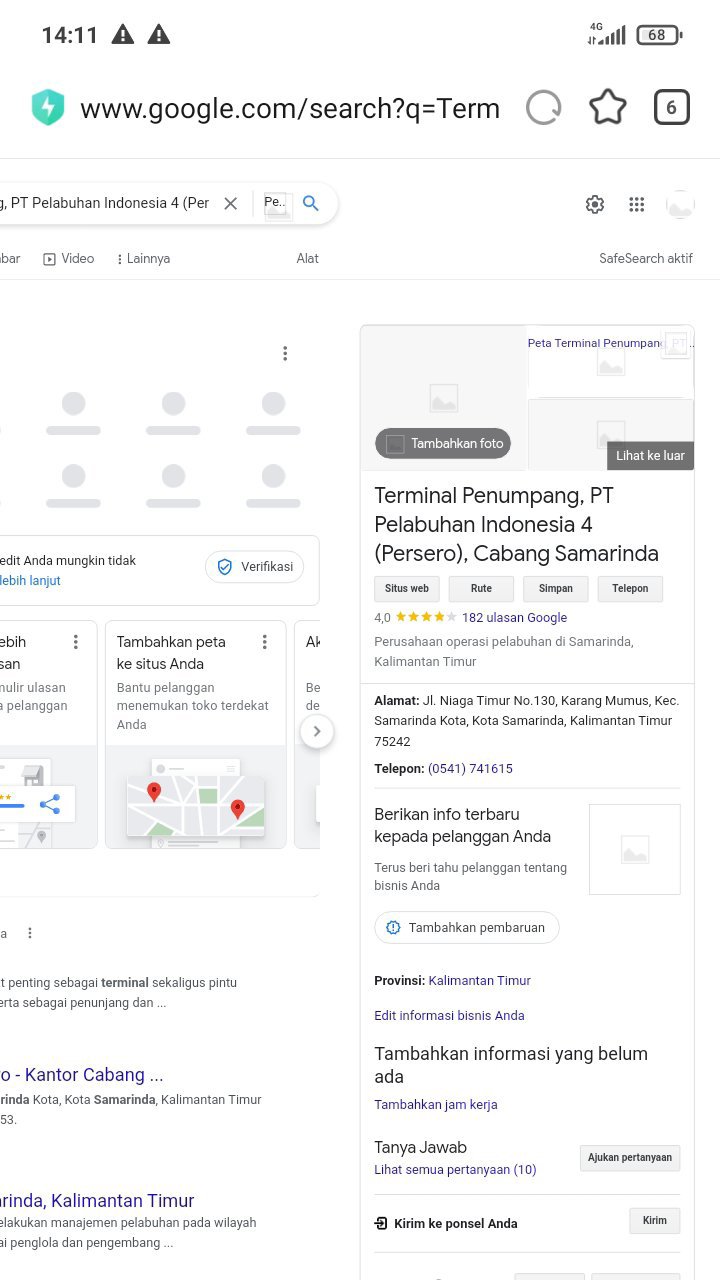The image size is (720, 1280).
Task: Tap the page reload spinner icon
Action: 543,108
